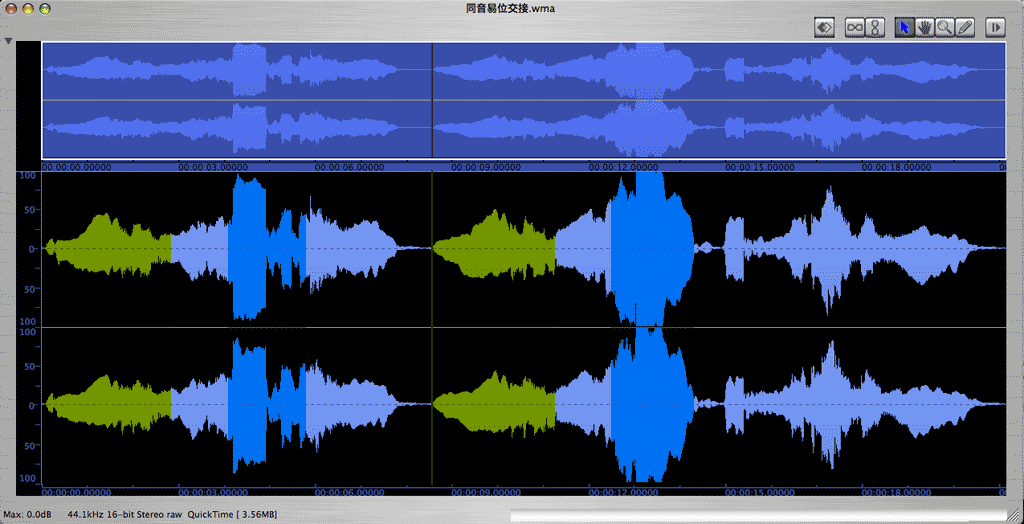Click the 00:00:15 label on bottom ruler
Screen dimensions: 1024x524
click(x=760, y=492)
